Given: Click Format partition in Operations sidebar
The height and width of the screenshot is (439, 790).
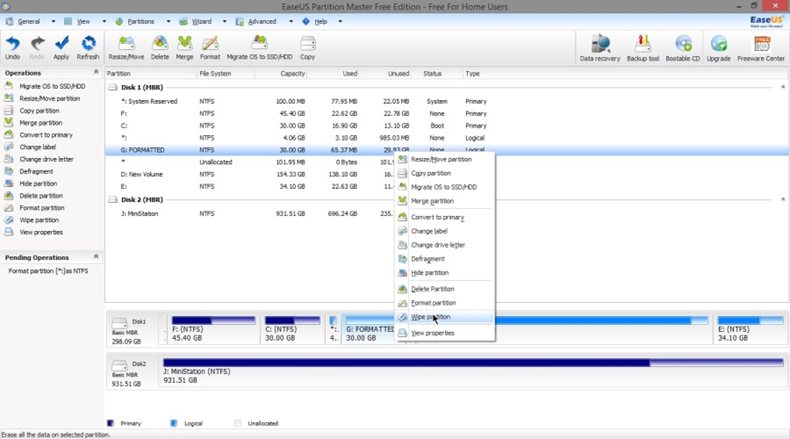Looking at the screenshot, I should (42, 208).
